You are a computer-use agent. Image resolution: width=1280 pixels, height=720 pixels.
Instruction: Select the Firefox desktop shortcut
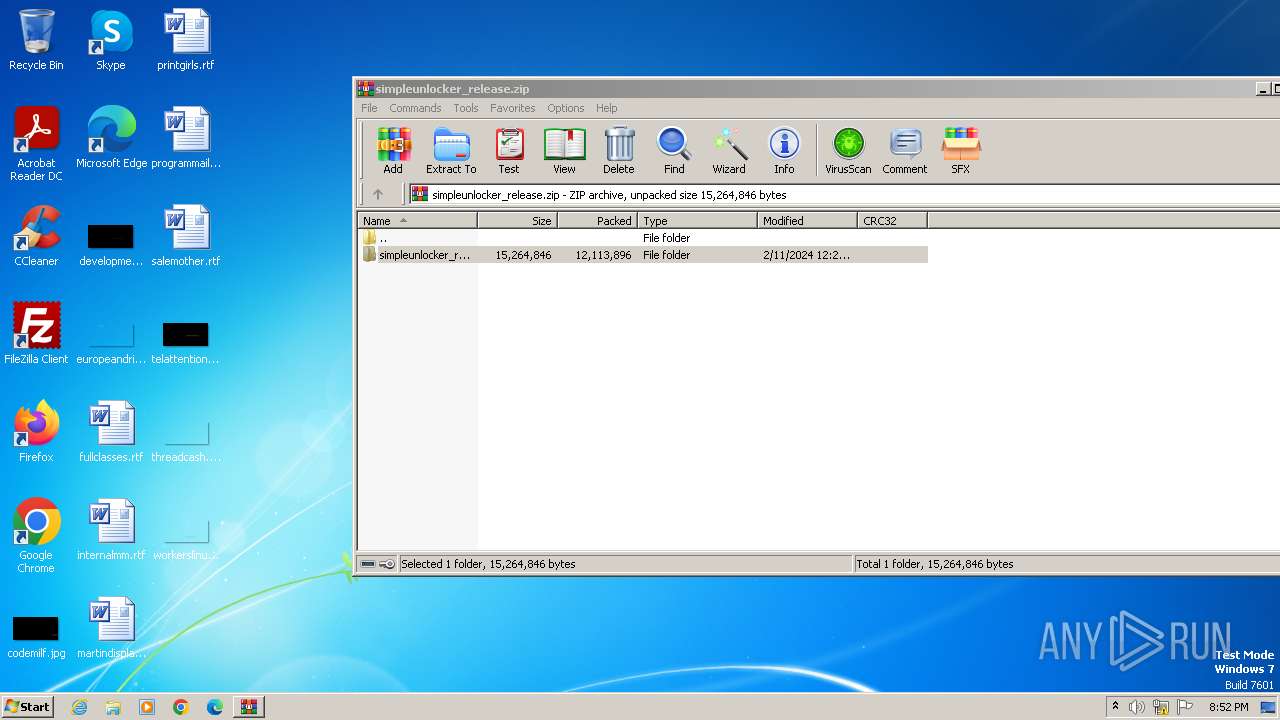pos(36,432)
